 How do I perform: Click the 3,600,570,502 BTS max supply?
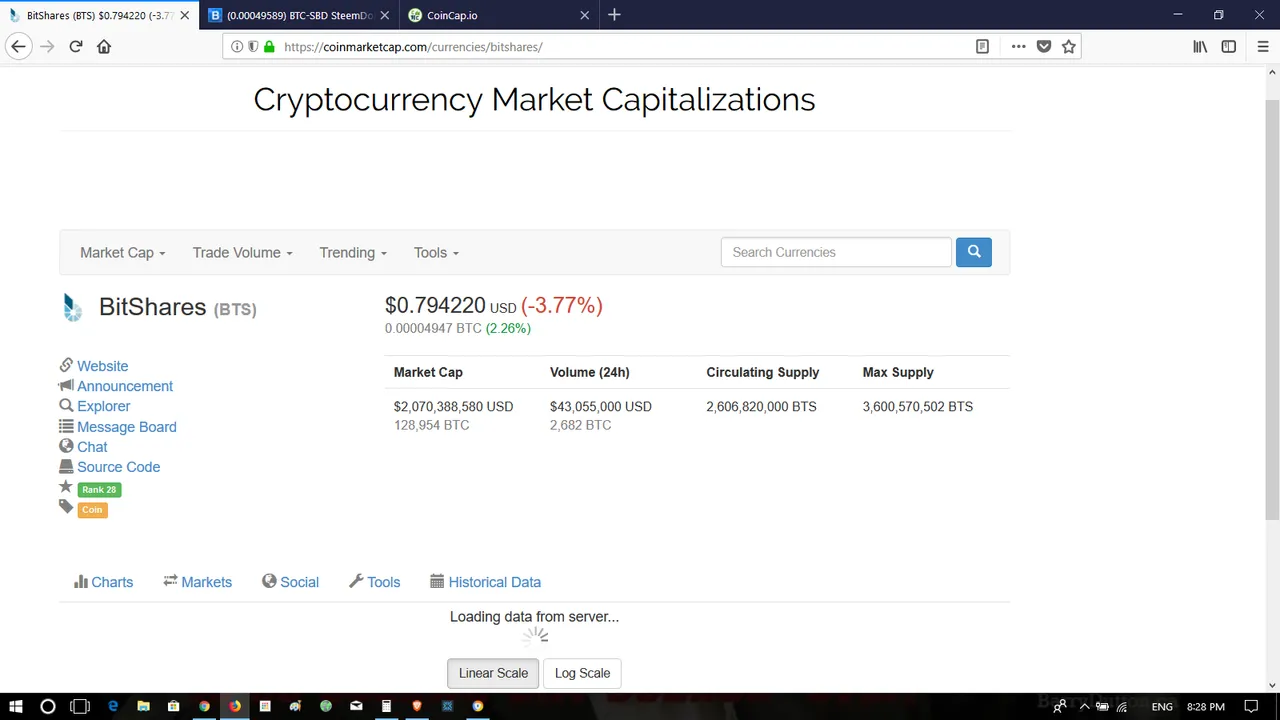[x=917, y=407]
